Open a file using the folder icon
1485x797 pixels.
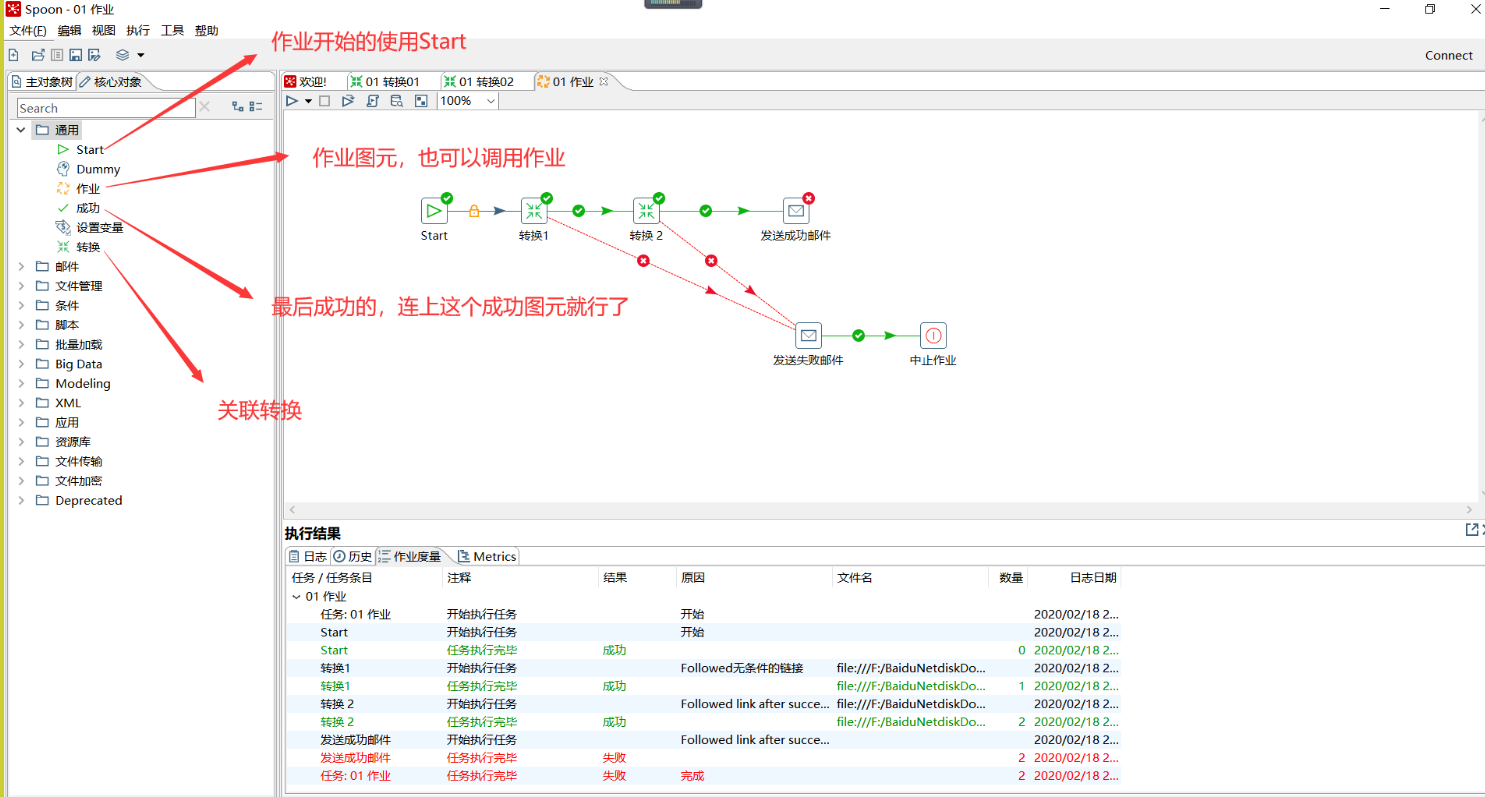(38, 55)
